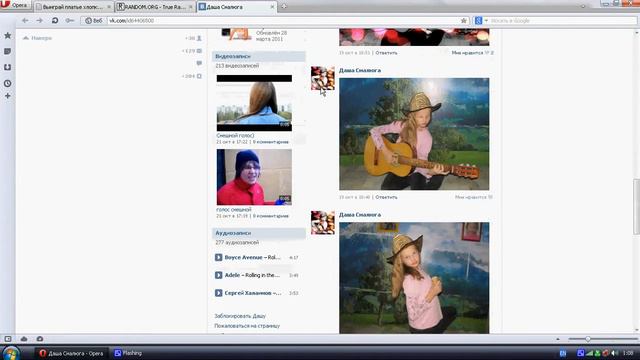Click Ответить under the guitar photo

(x=386, y=197)
